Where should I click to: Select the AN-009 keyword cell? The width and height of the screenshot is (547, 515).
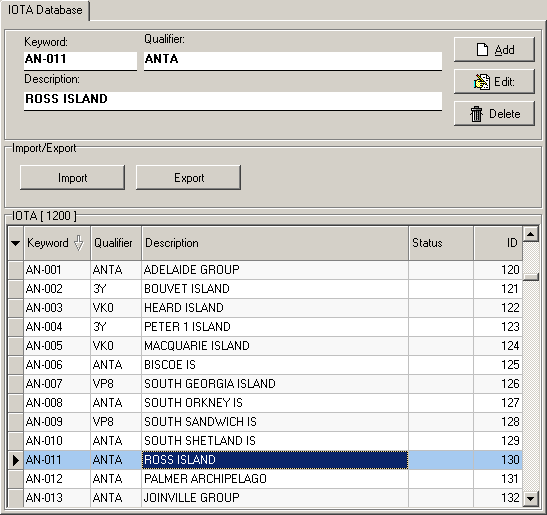click(57, 422)
